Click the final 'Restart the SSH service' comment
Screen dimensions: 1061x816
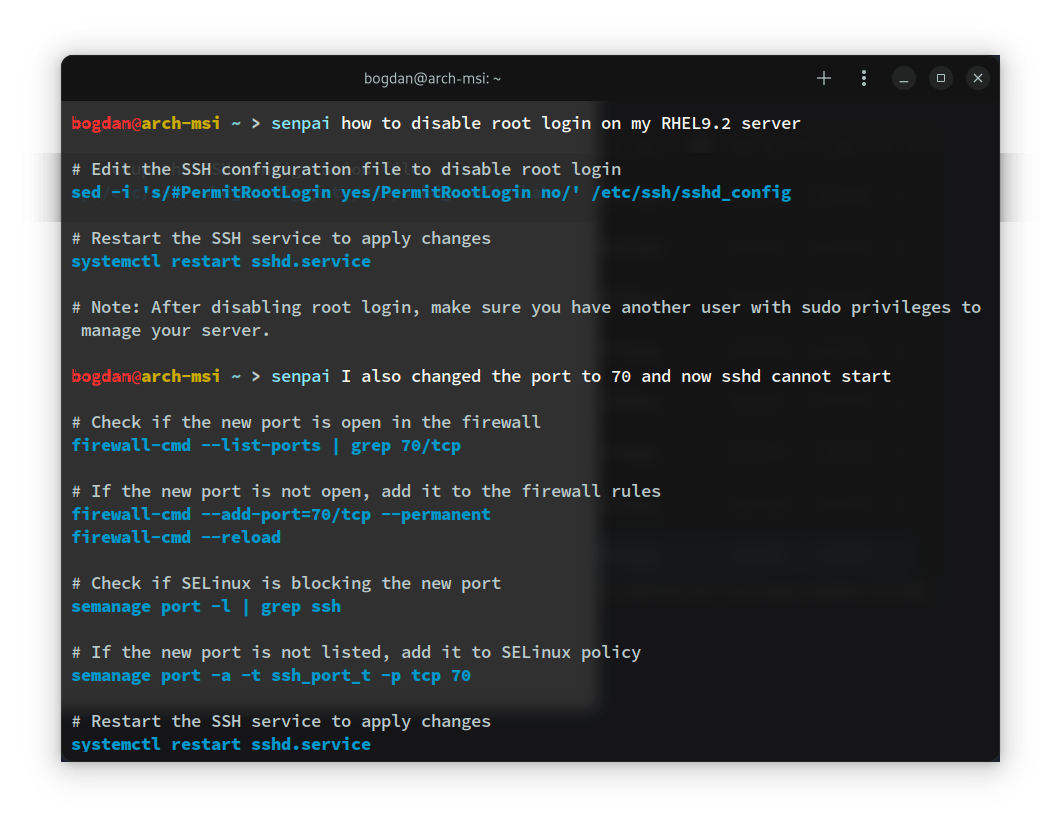coord(281,721)
